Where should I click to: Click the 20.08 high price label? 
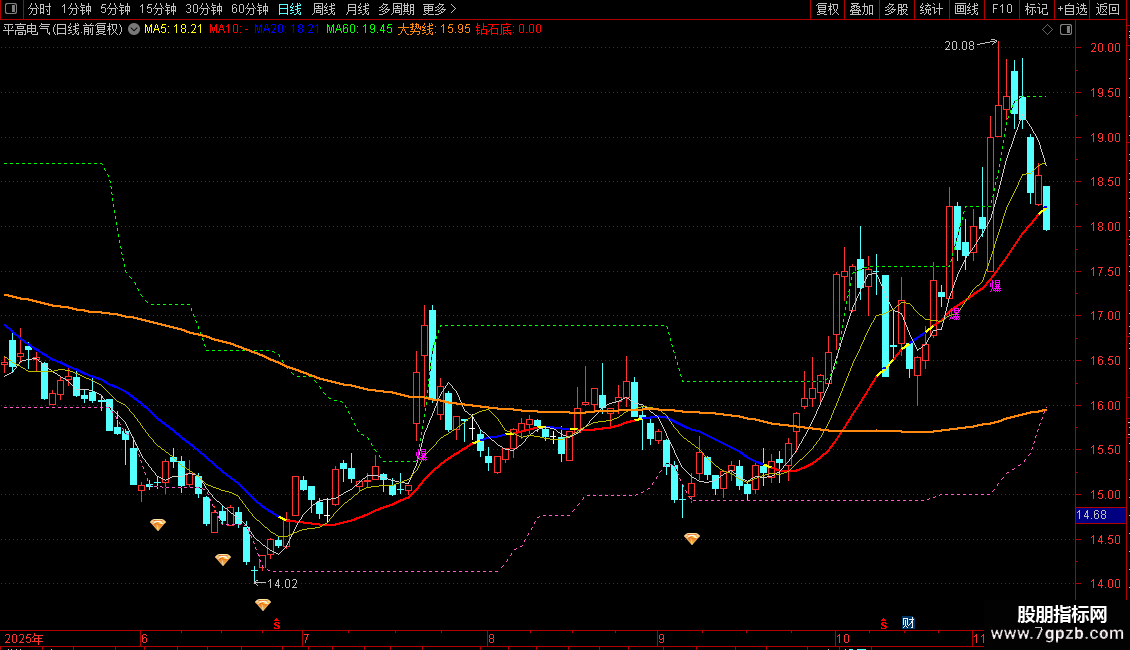pos(959,46)
